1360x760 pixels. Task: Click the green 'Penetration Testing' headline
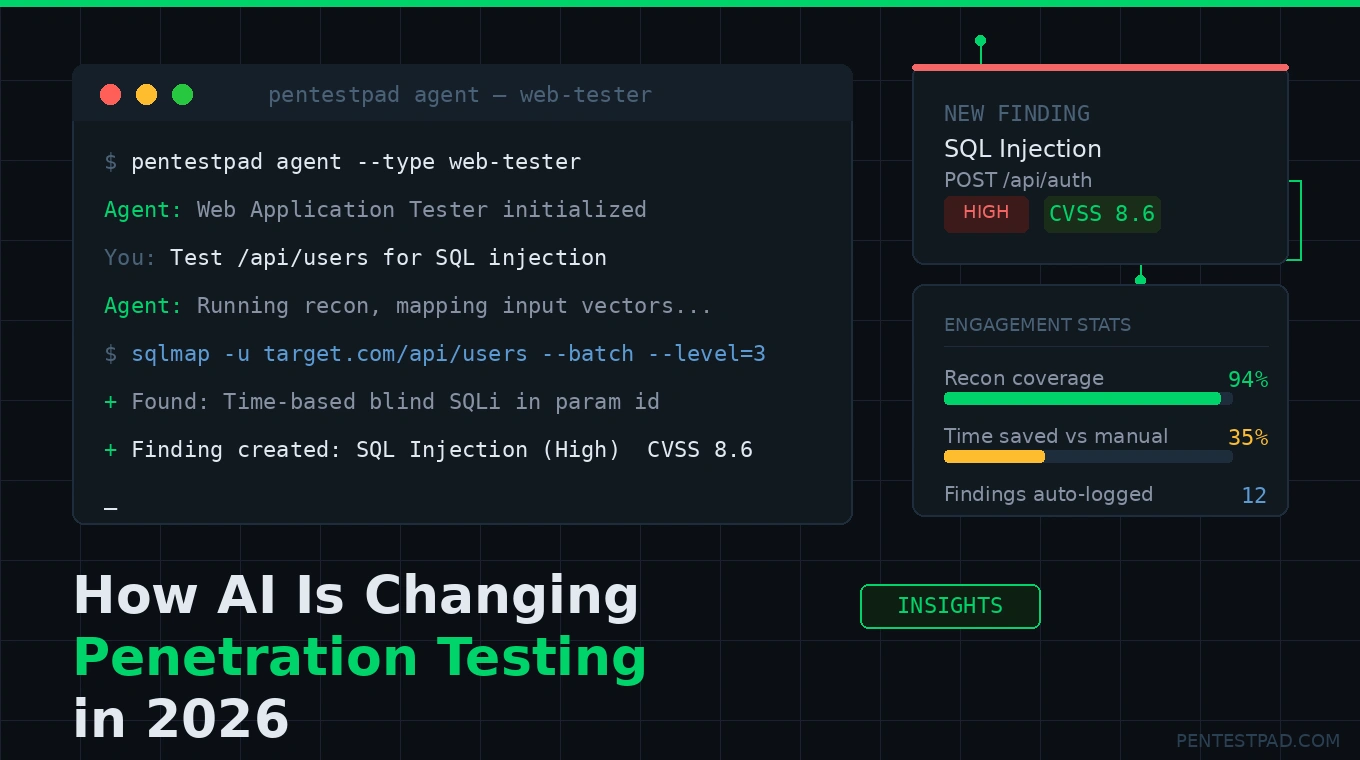pos(360,658)
